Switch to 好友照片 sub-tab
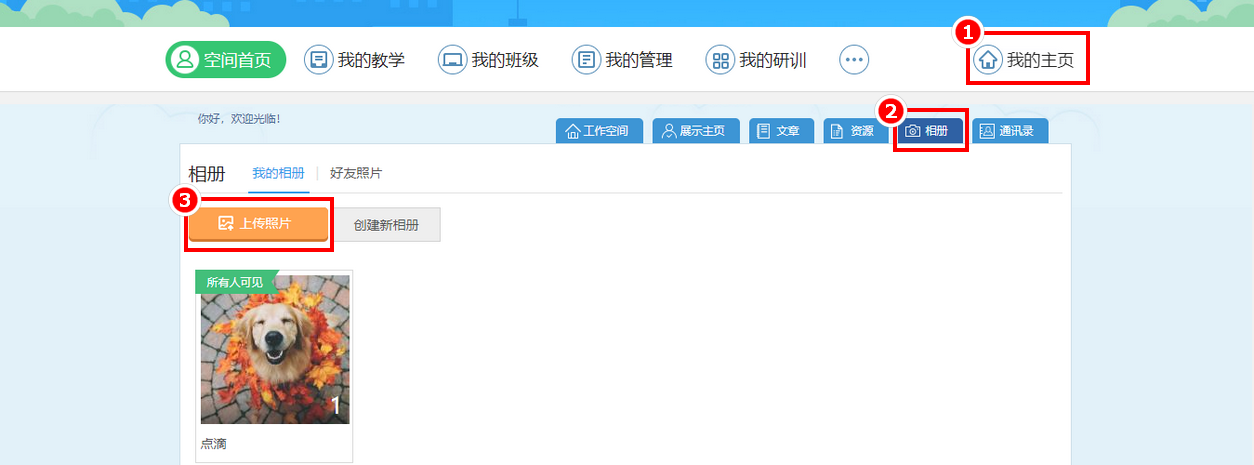Screen dimensions: 1254x465 point(356,173)
